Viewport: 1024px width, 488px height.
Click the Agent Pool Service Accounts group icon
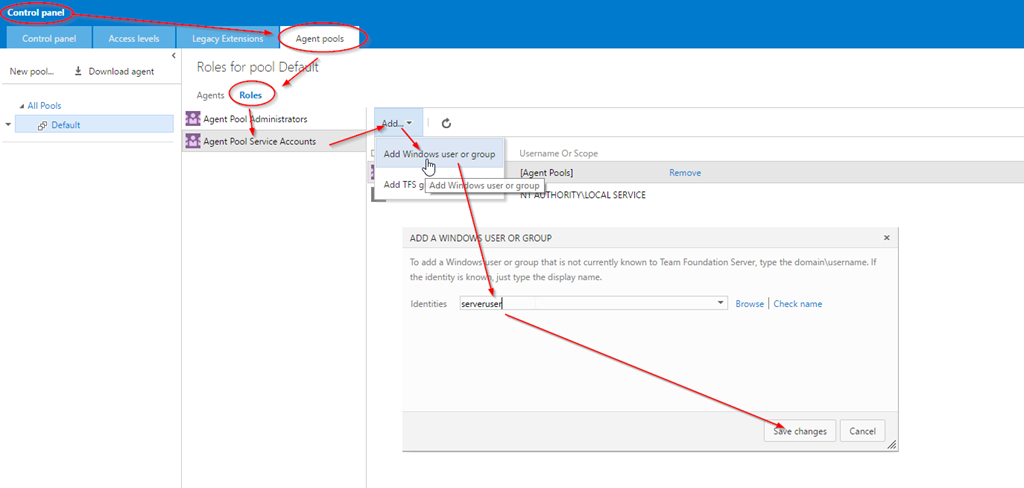(193, 141)
